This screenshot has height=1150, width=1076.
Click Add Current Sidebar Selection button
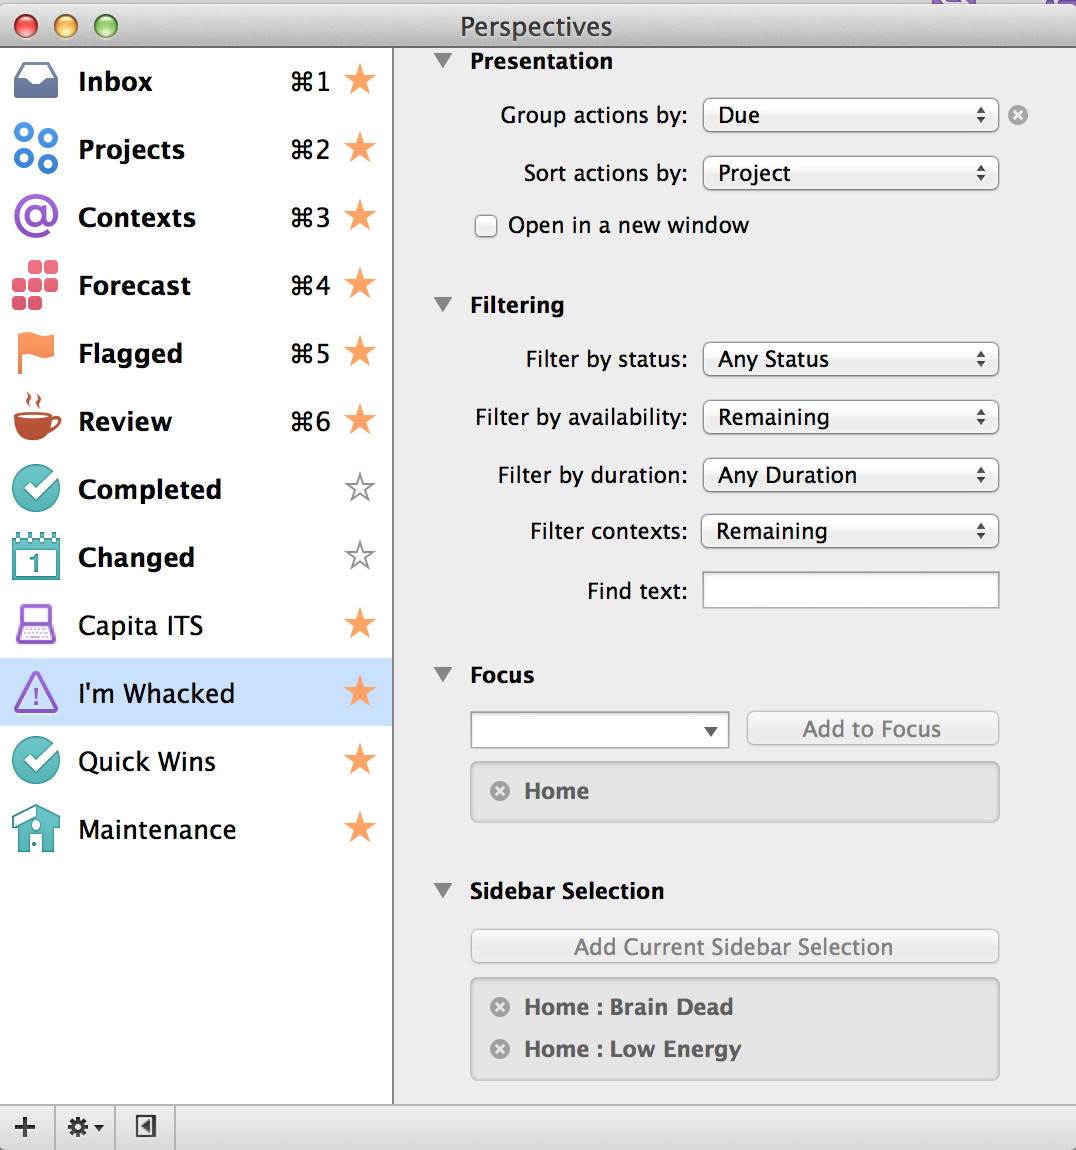(x=734, y=946)
